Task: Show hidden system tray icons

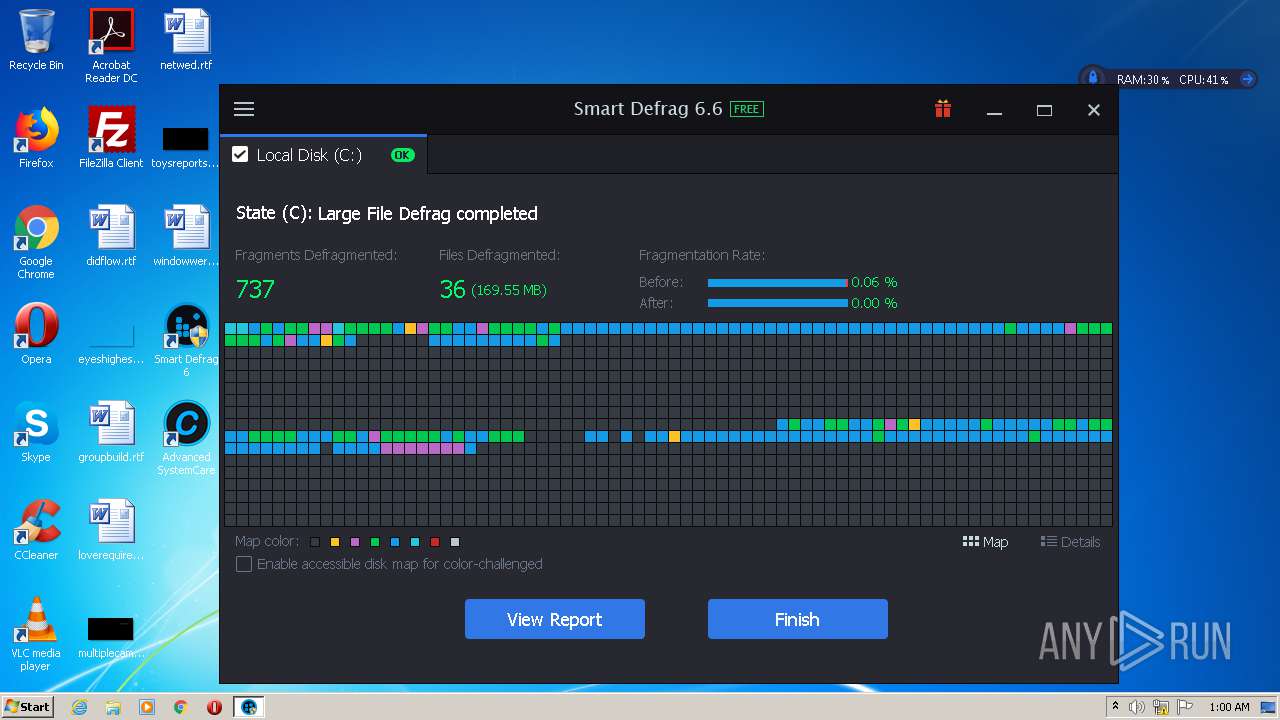Action: coord(1116,707)
